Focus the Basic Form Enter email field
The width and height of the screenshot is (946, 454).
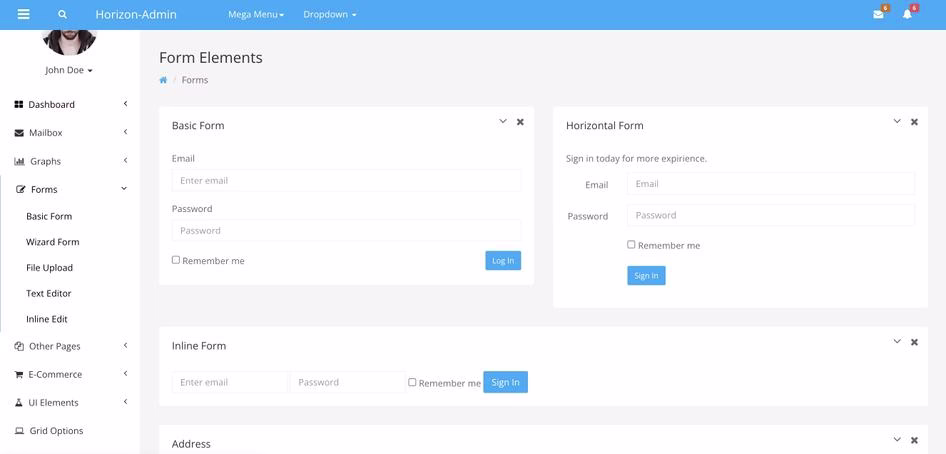coord(346,180)
